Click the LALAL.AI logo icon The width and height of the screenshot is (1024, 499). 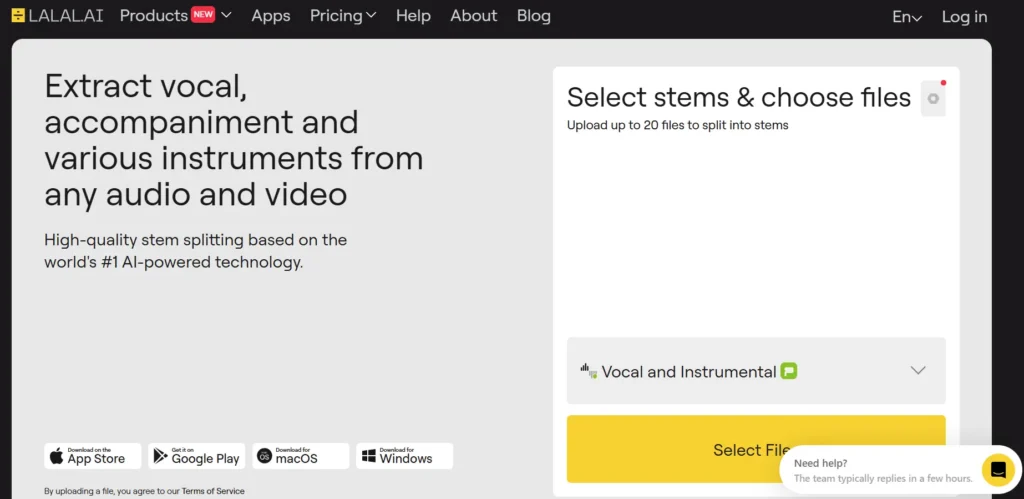point(18,16)
